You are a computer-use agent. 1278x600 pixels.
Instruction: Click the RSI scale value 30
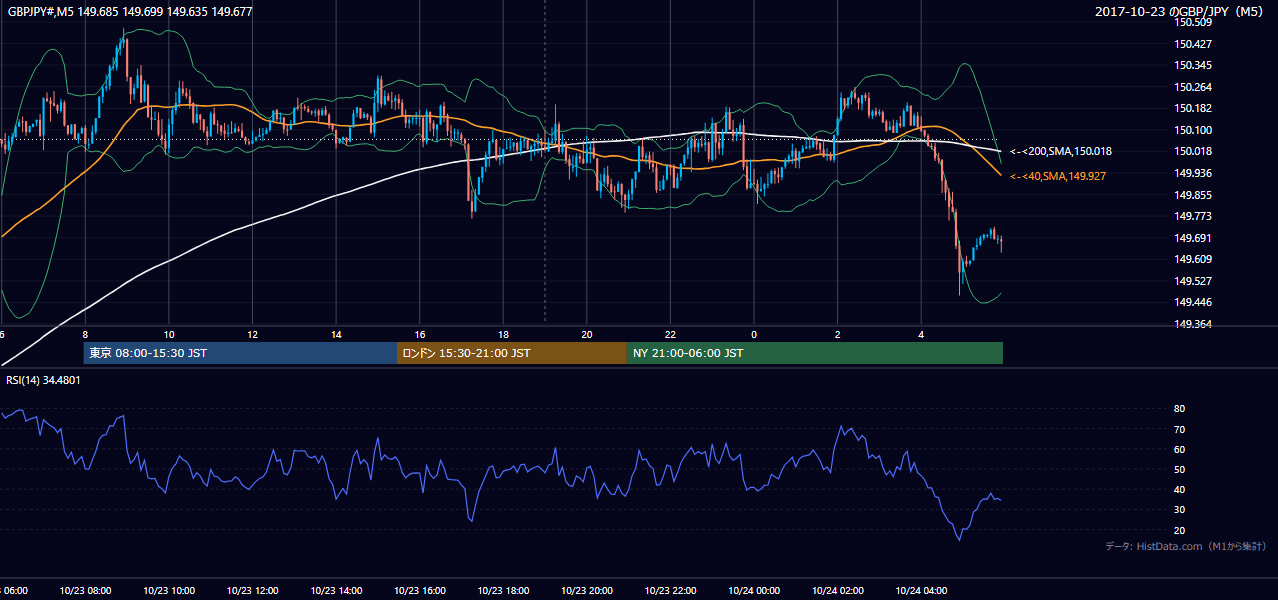pyautogui.click(x=1179, y=510)
